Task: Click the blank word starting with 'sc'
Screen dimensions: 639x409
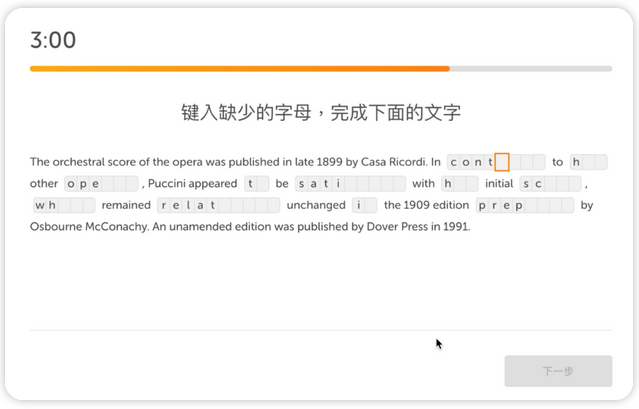Action: pos(551,184)
